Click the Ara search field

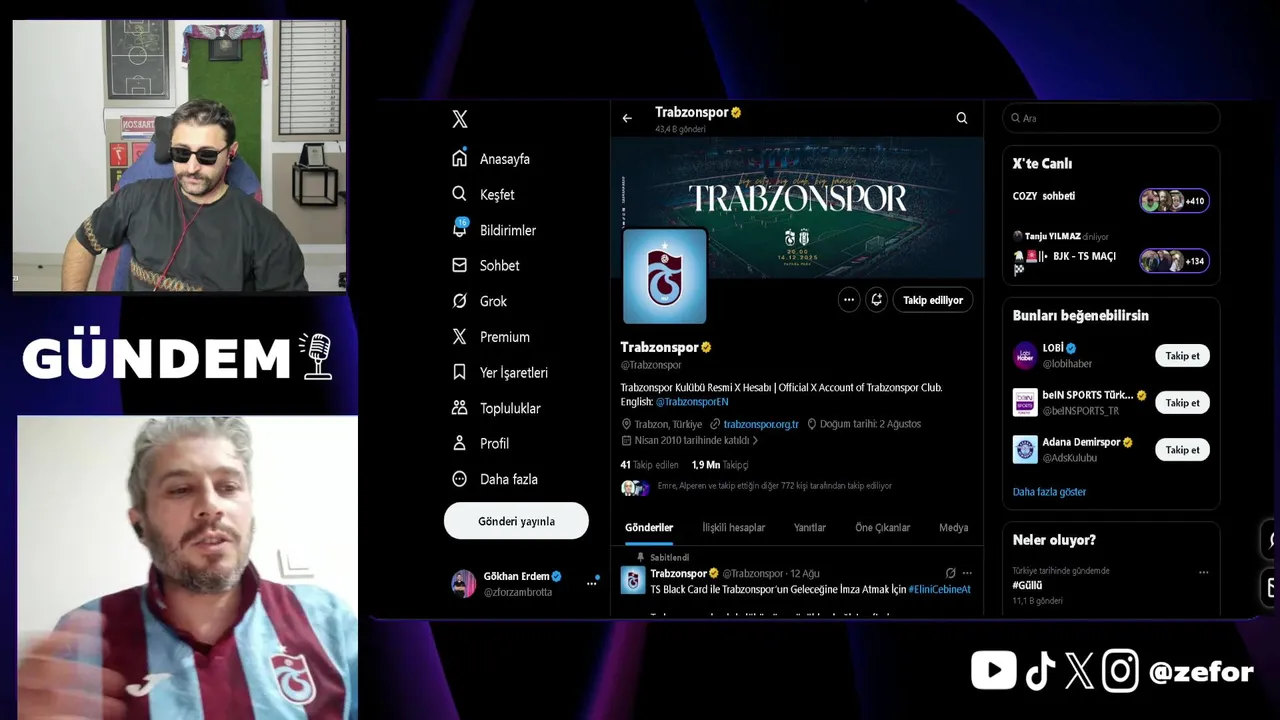[1111, 118]
